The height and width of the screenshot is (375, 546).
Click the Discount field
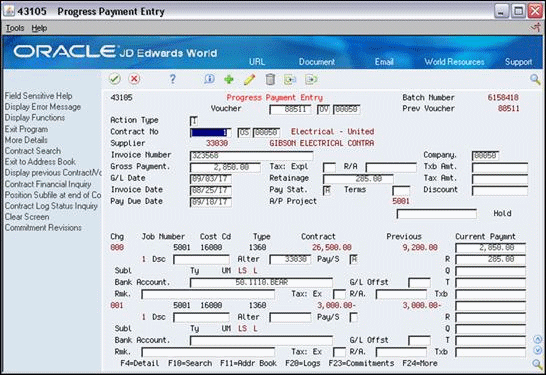(x=500, y=190)
